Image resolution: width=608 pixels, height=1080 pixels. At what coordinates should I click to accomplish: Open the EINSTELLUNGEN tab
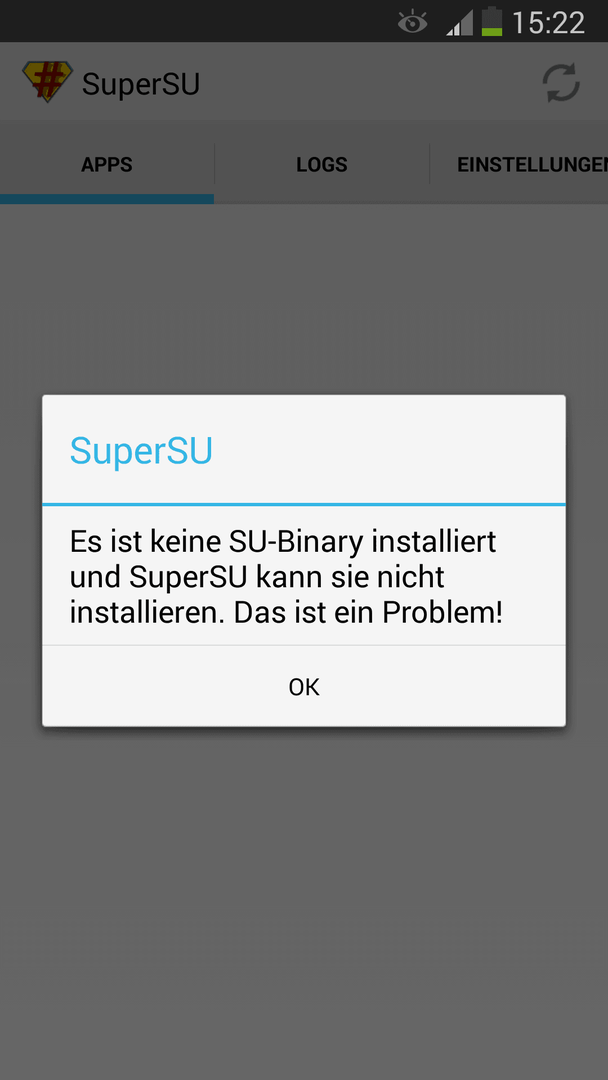click(519, 165)
